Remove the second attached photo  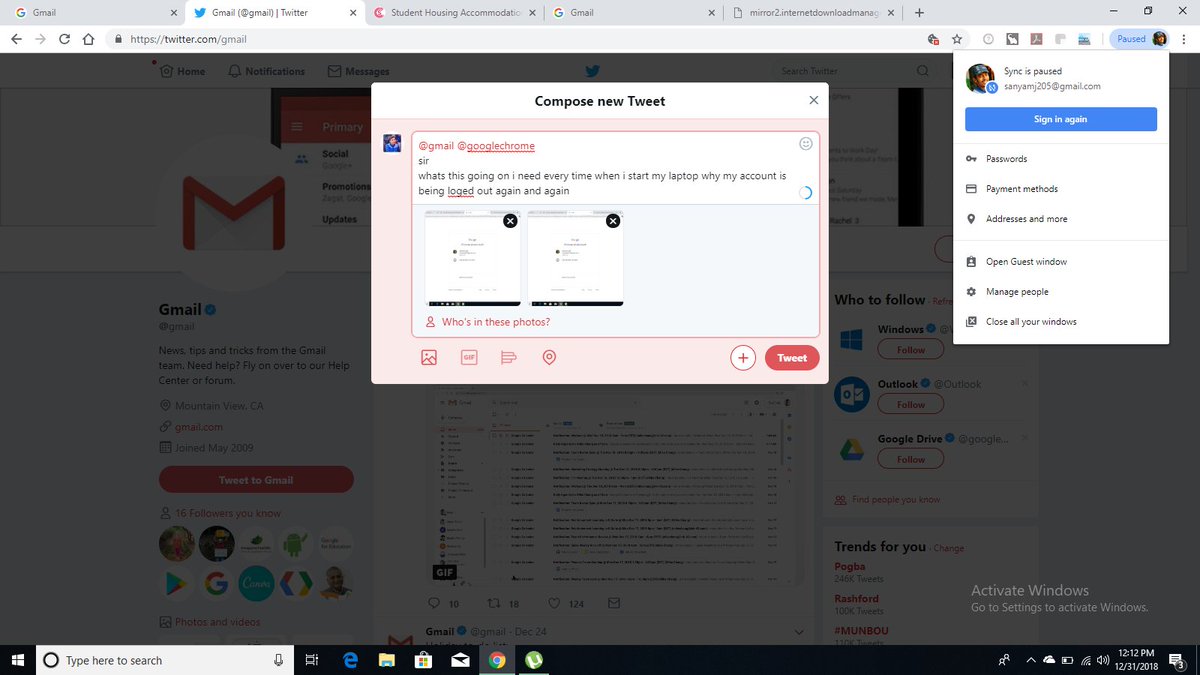pos(613,221)
